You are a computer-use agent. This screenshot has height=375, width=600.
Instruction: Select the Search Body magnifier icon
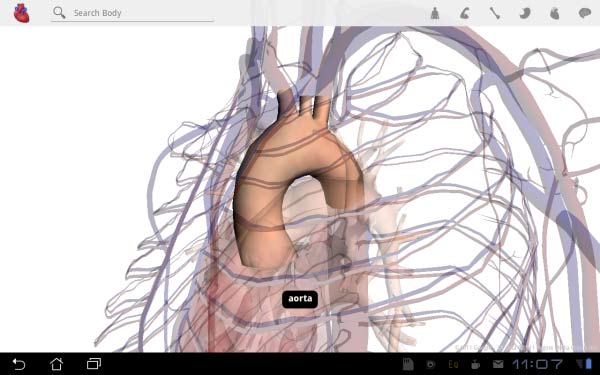point(59,12)
